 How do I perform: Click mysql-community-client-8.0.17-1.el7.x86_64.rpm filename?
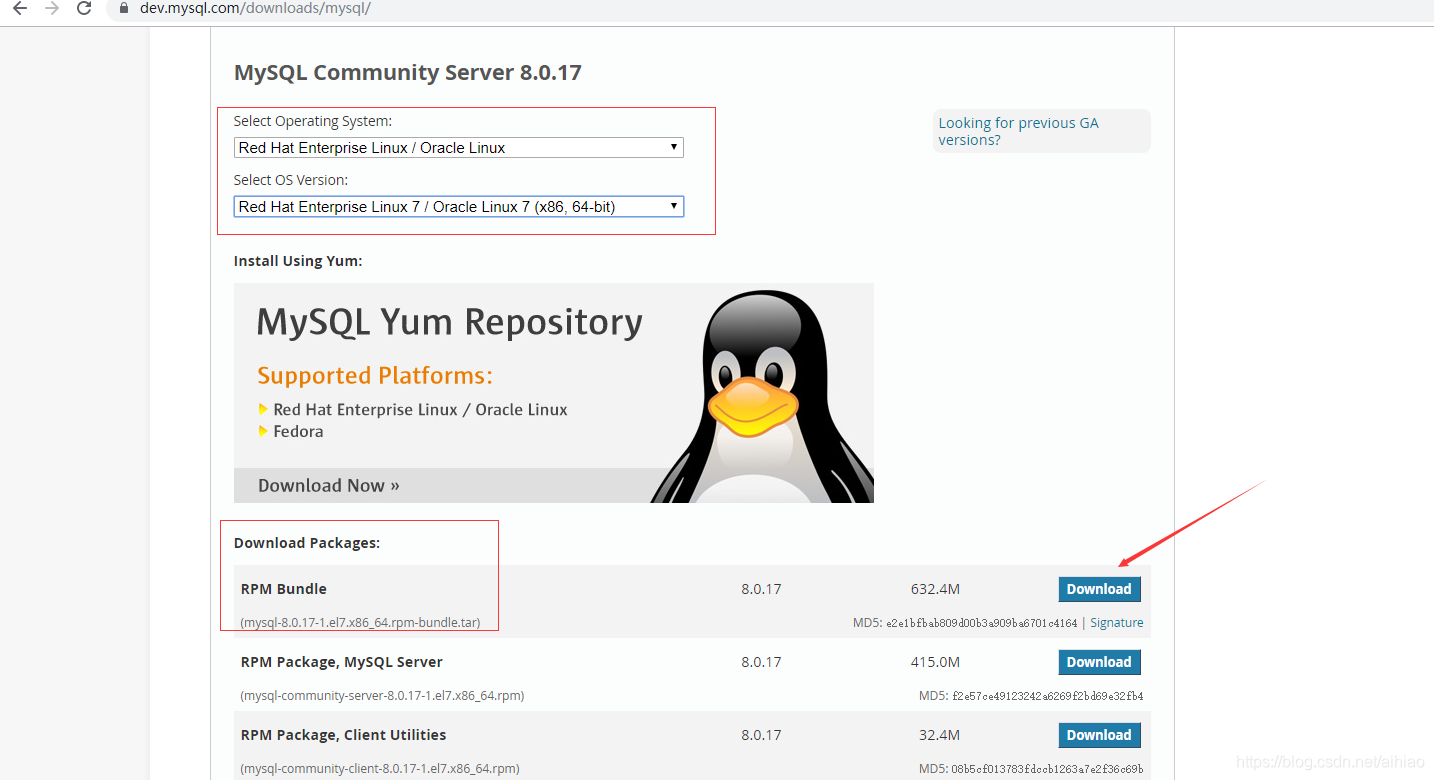[x=380, y=769]
